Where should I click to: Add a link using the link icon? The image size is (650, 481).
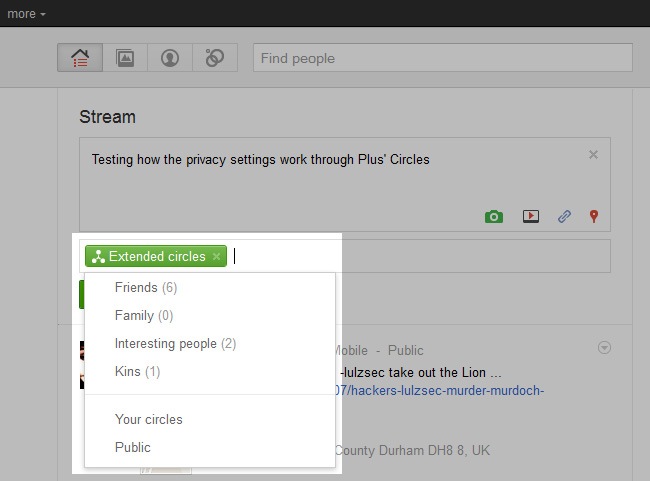point(564,216)
